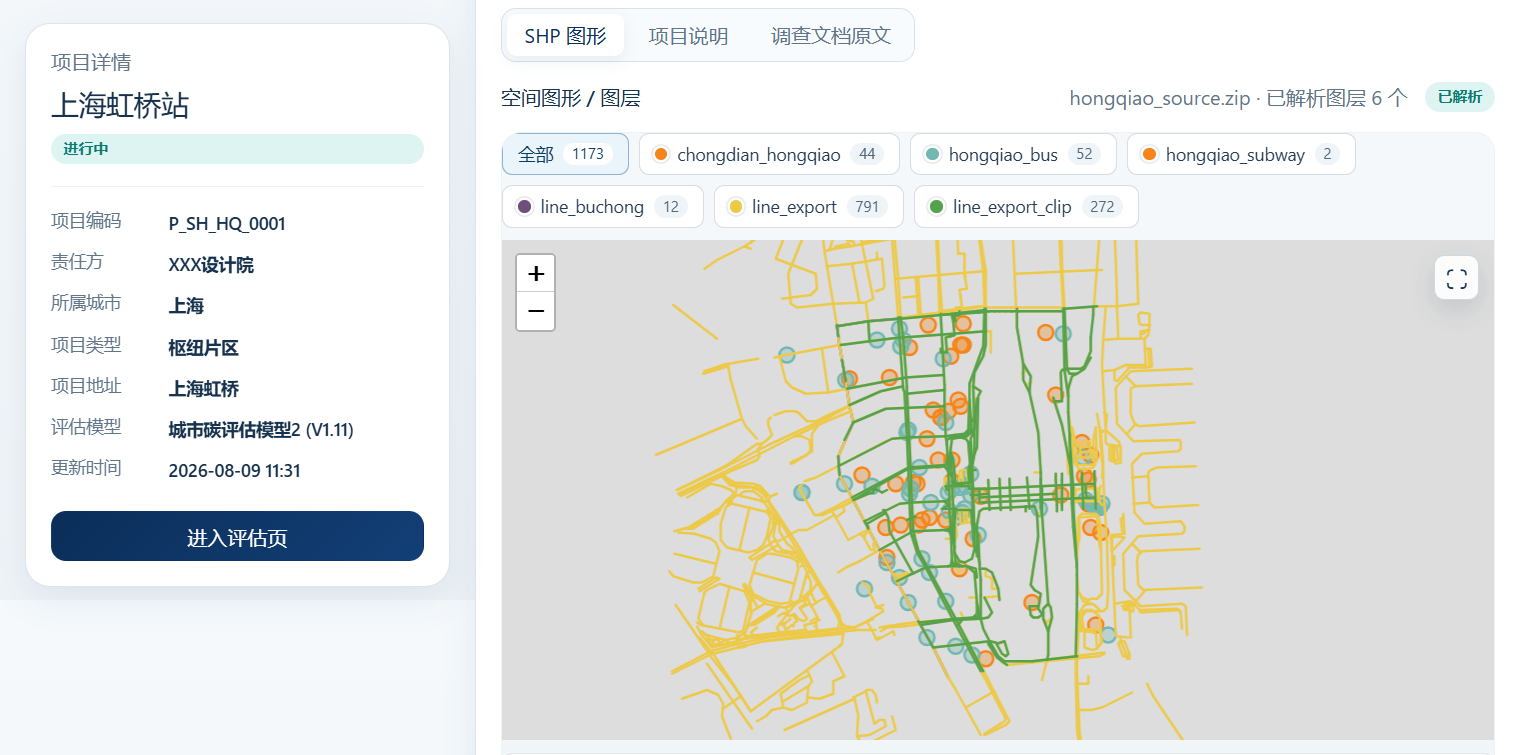Click the 791 count on line_export
This screenshot has width=1515, height=755.
[868, 207]
